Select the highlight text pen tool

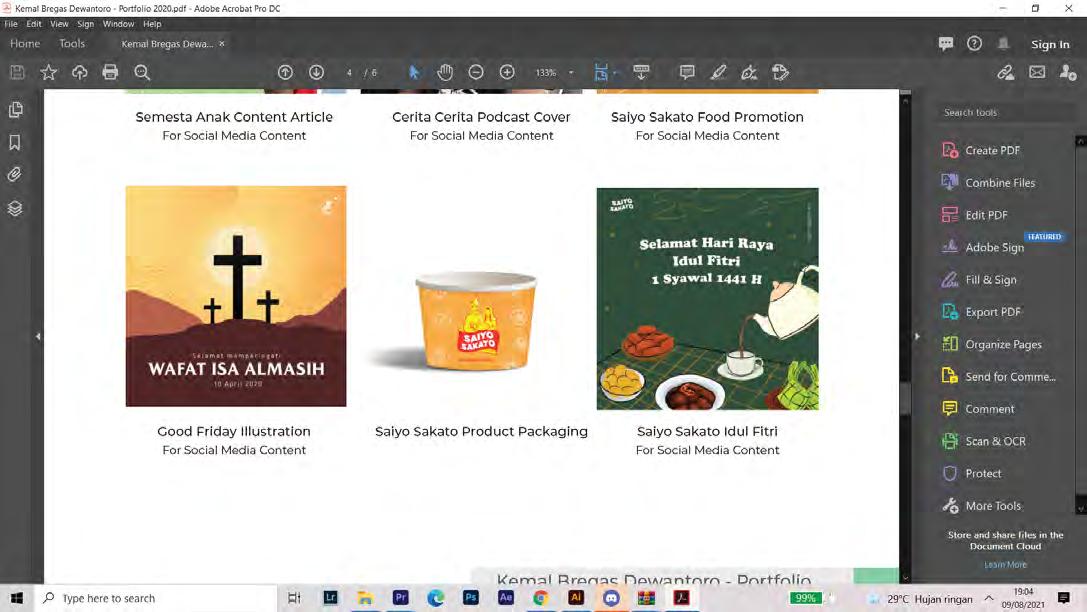(718, 72)
